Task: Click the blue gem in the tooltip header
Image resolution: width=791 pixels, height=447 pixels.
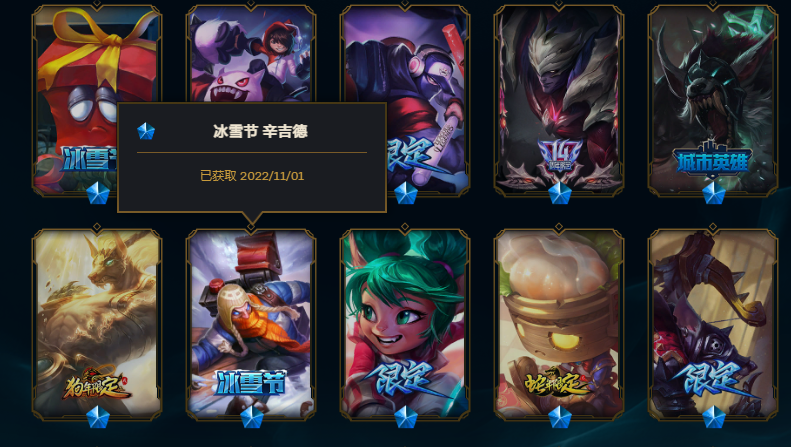Action: click(146, 131)
